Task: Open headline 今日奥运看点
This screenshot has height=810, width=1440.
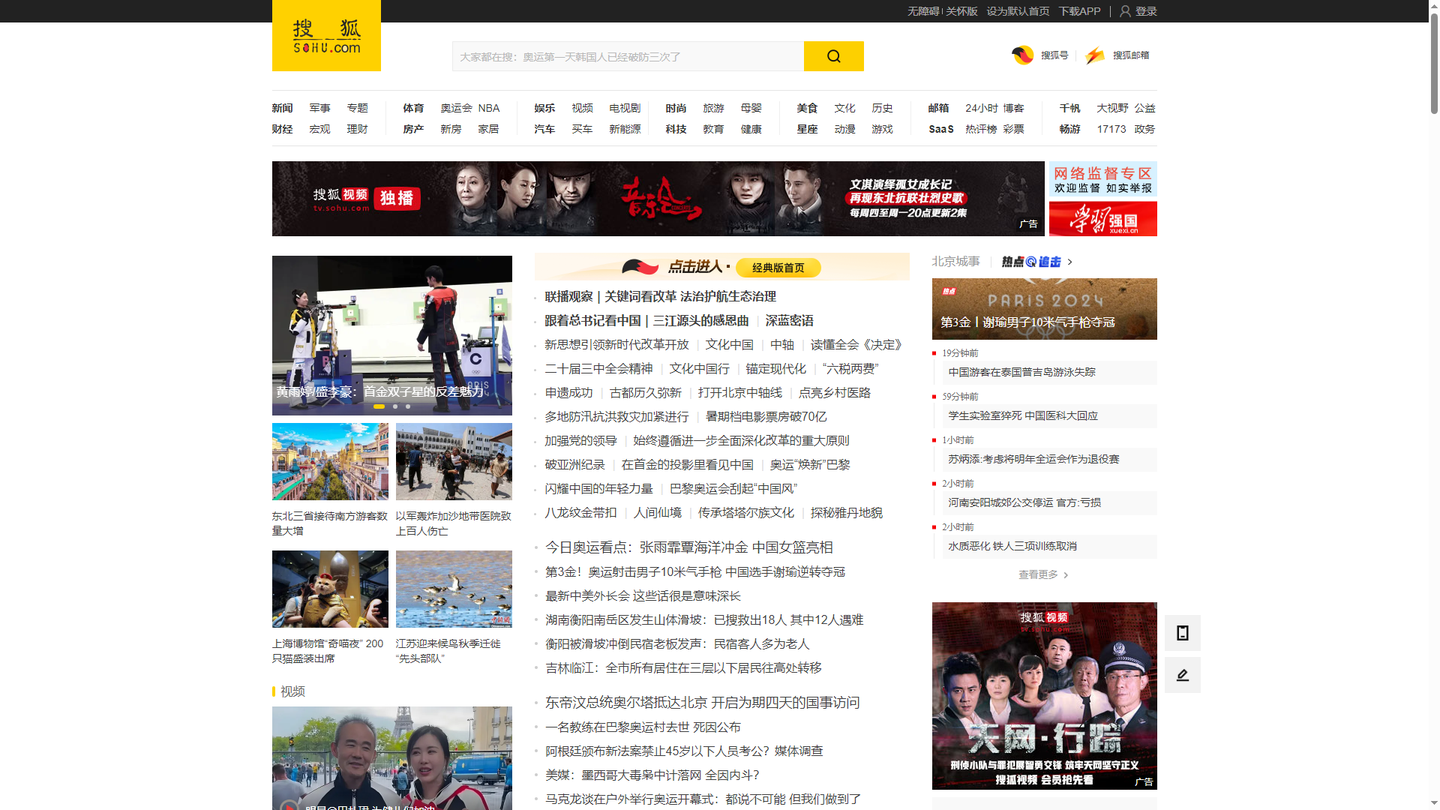Action: point(689,547)
